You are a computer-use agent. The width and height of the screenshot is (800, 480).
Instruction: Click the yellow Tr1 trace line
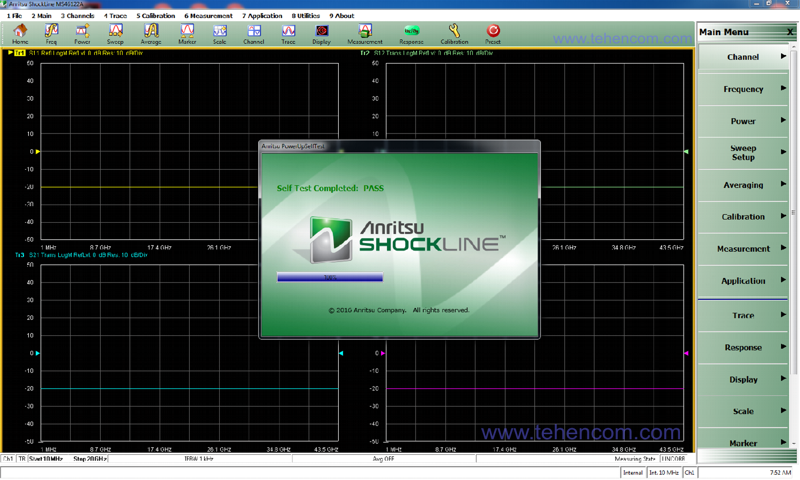pos(149,187)
